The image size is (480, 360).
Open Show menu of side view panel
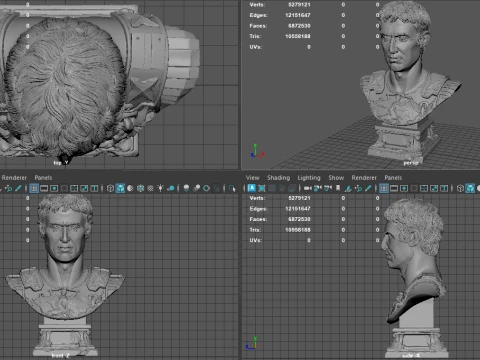coord(336,178)
